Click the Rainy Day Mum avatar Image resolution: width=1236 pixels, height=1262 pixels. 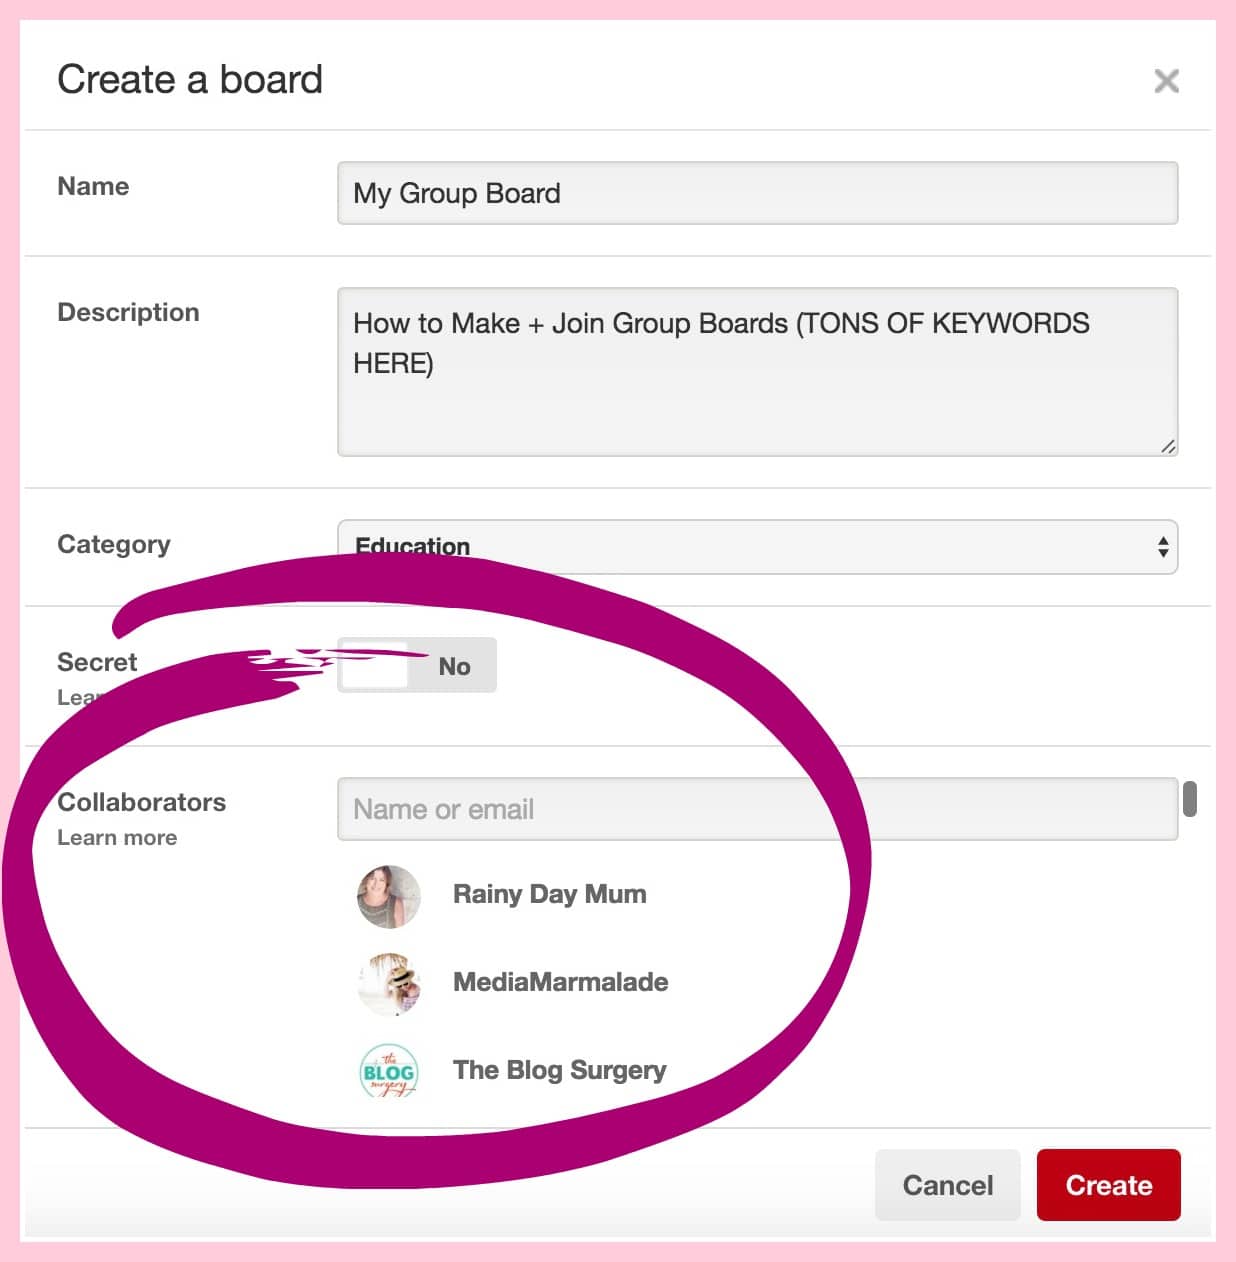pyautogui.click(x=389, y=896)
